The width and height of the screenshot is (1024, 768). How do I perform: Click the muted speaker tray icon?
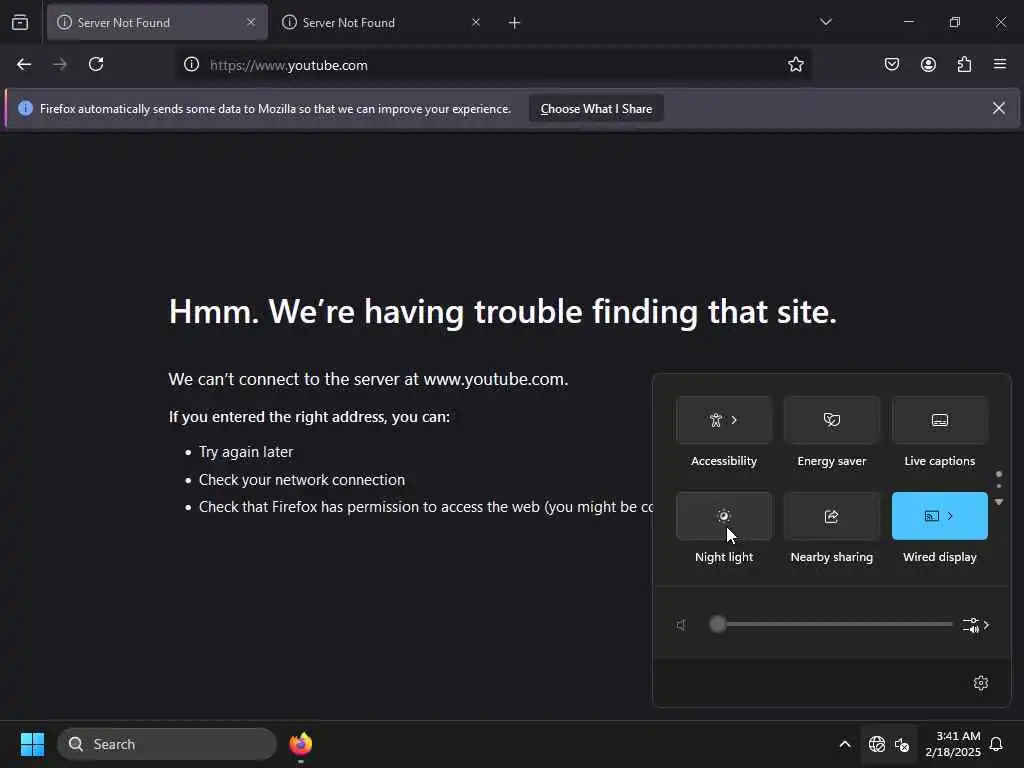click(902, 744)
